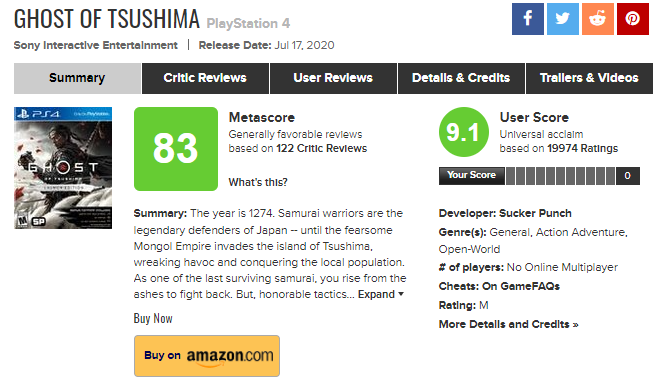Pin the page on Pinterest

pyautogui.click(x=633, y=19)
